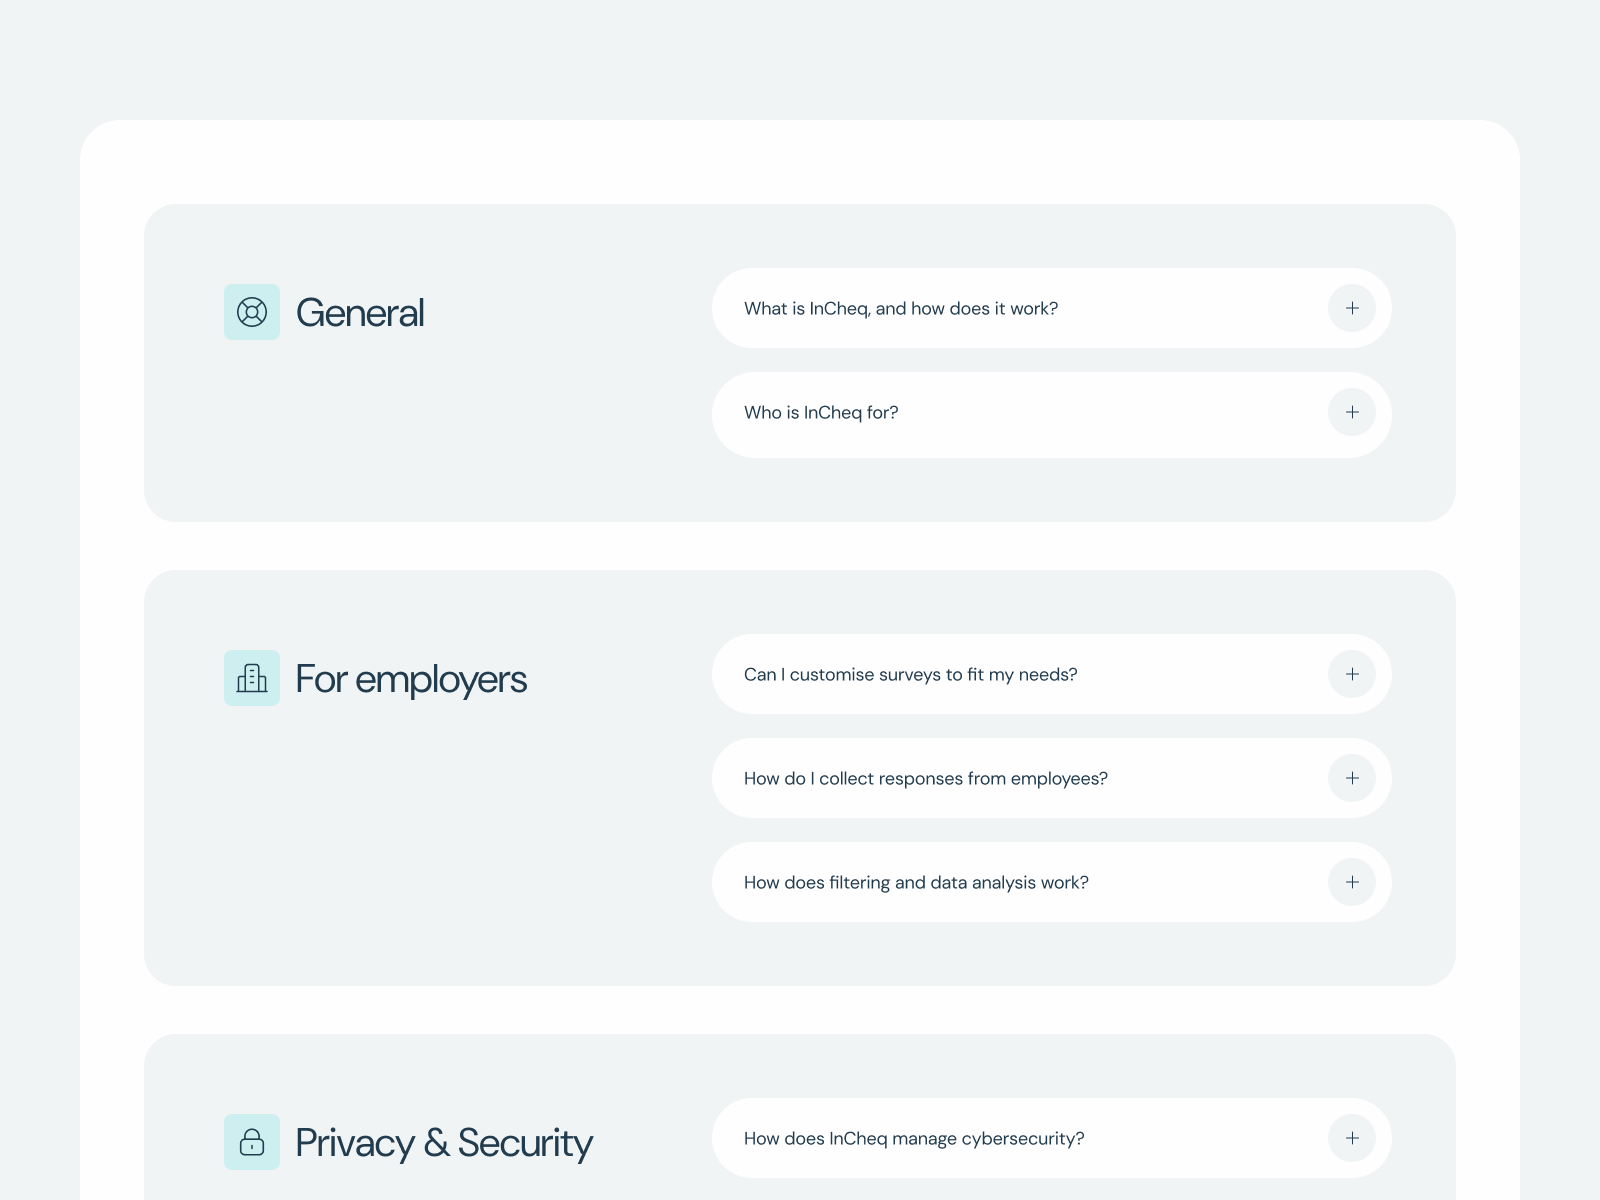Screen dimensions: 1600x1200
Task: Click the Privacy & Security heading
Action: pyautogui.click(x=444, y=1143)
